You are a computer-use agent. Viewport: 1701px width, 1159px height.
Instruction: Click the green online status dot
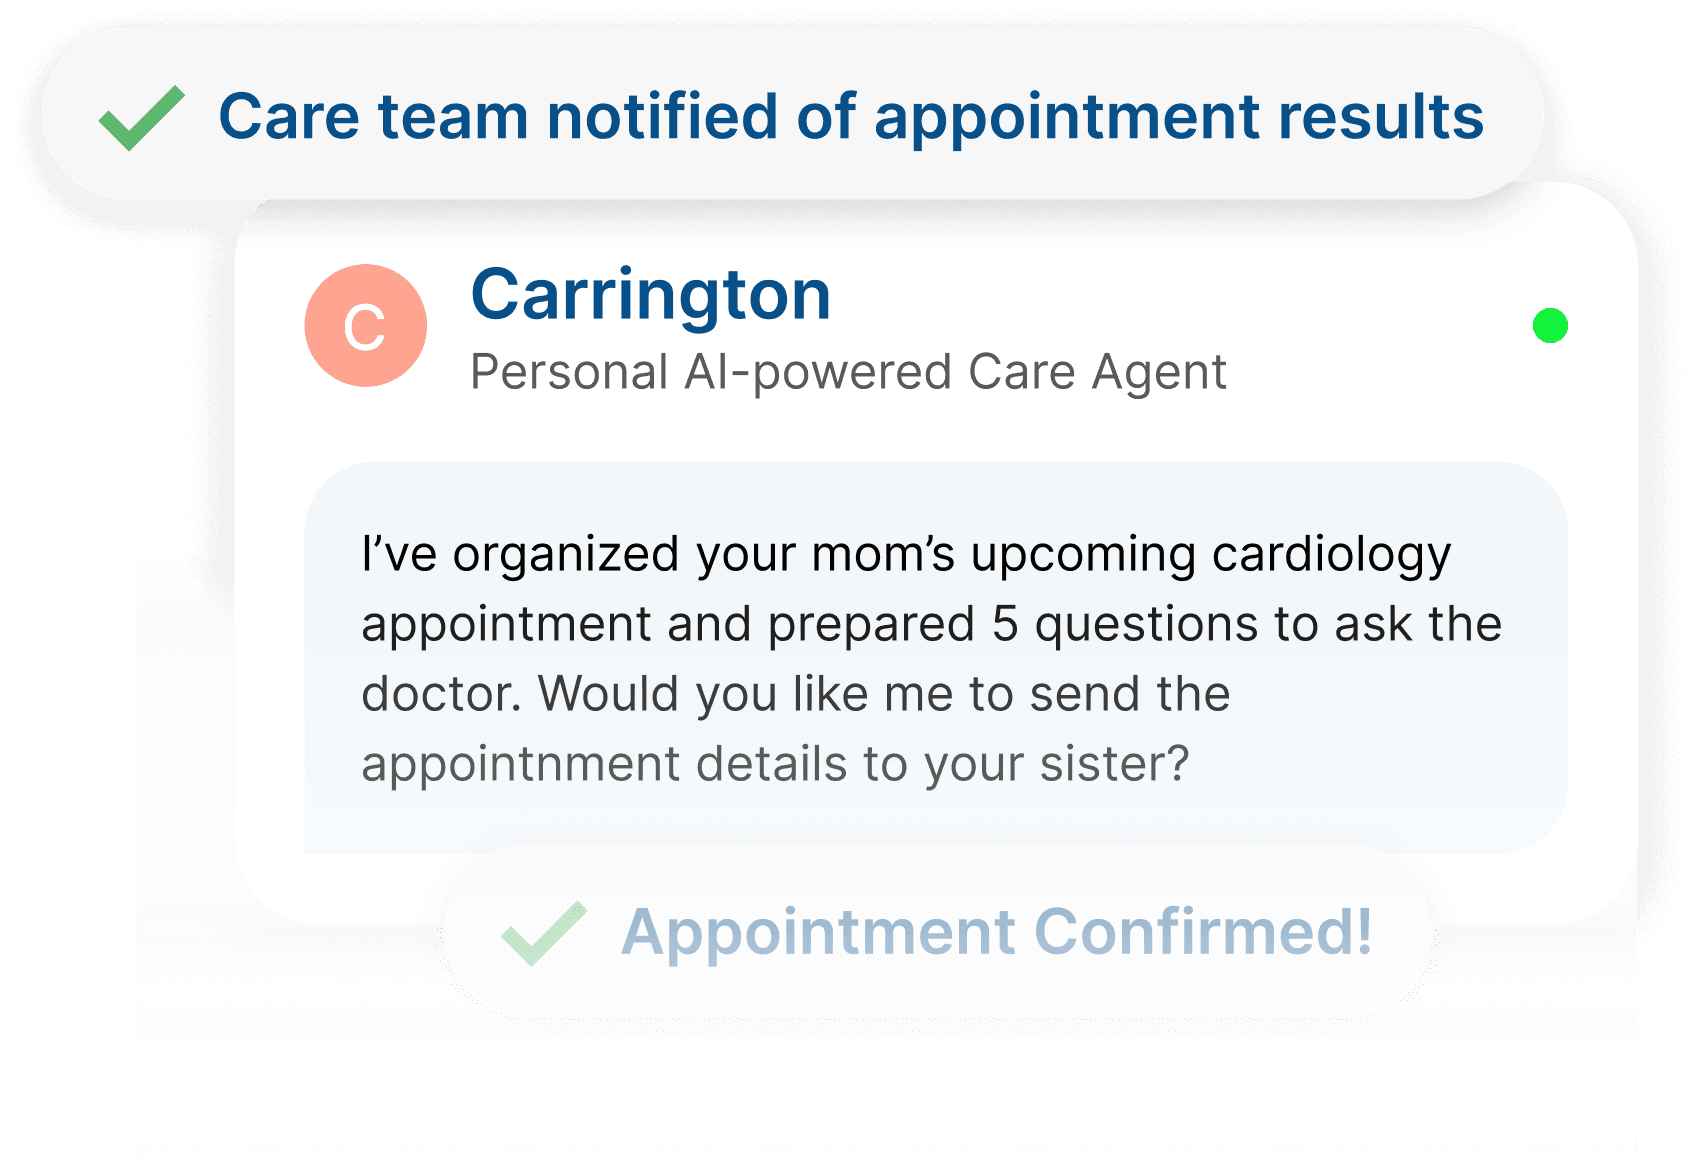[x=1550, y=326]
